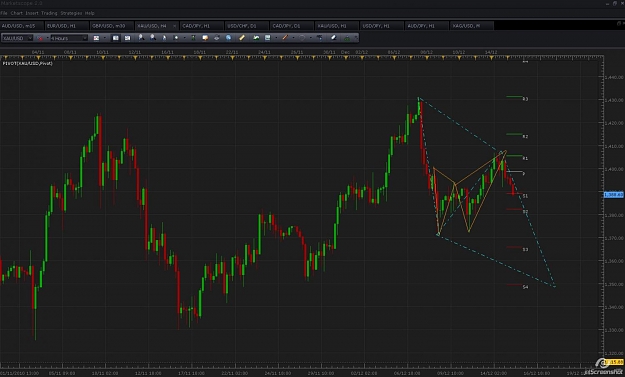Screen dimensions: 625x377
Task: Close the XAU/USD, H4 tab
Action: tap(175, 26)
